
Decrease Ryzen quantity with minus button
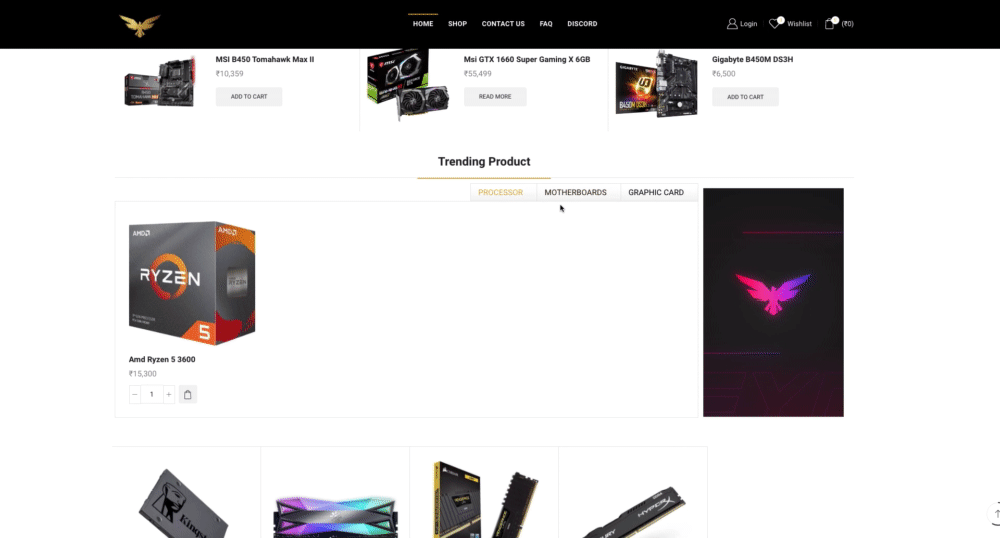135,395
